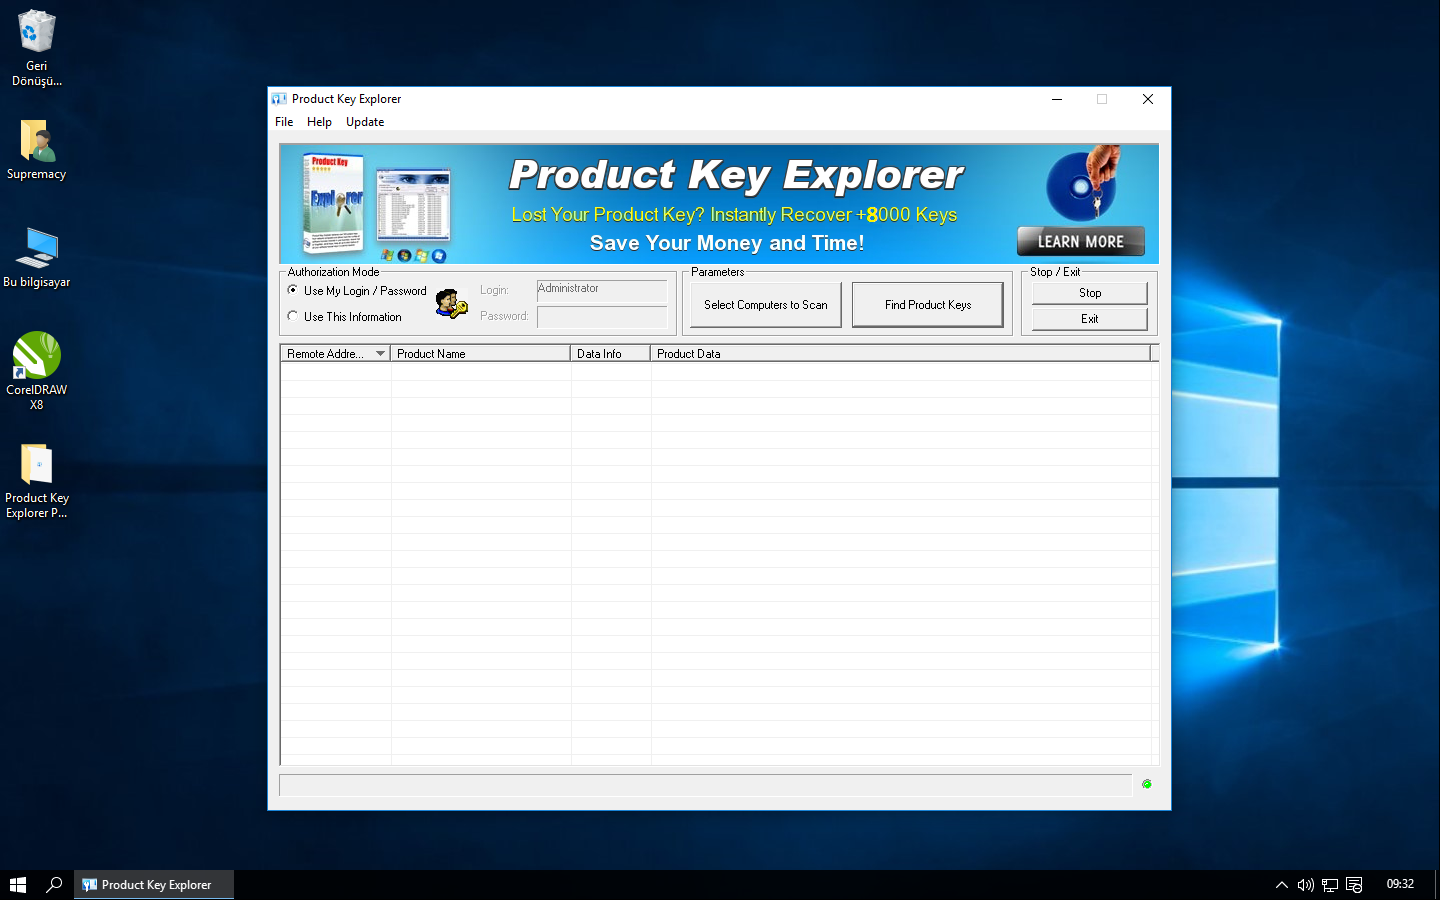Open the action center notifications icon
Viewport: 1440px width, 900px height.
1355,885
